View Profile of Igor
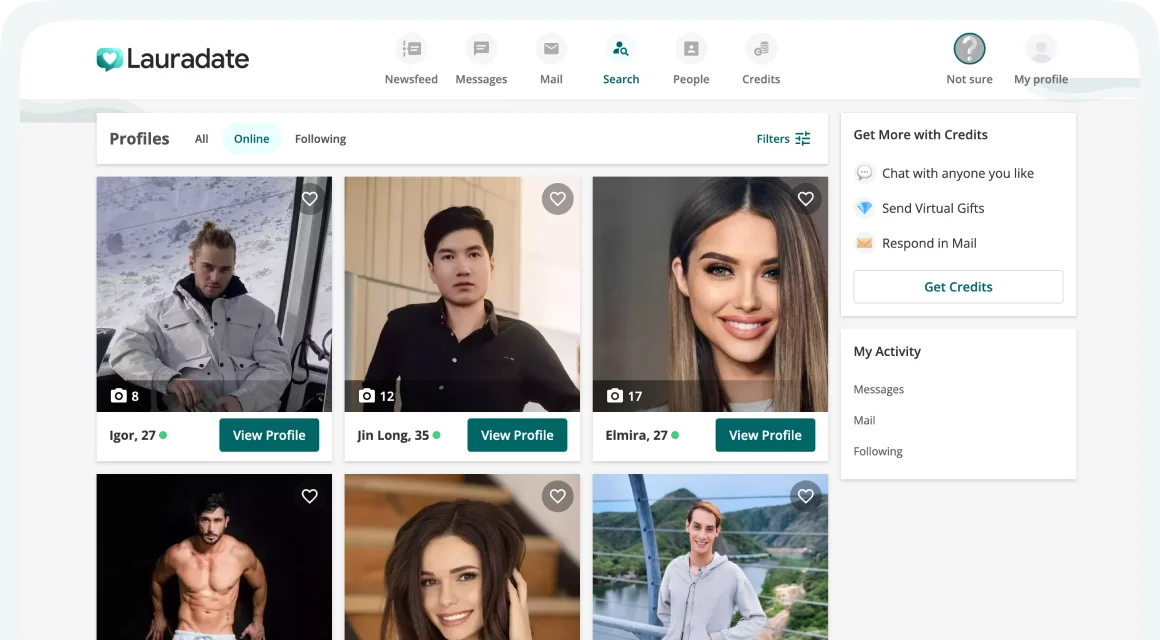 (x=269, y=435)
